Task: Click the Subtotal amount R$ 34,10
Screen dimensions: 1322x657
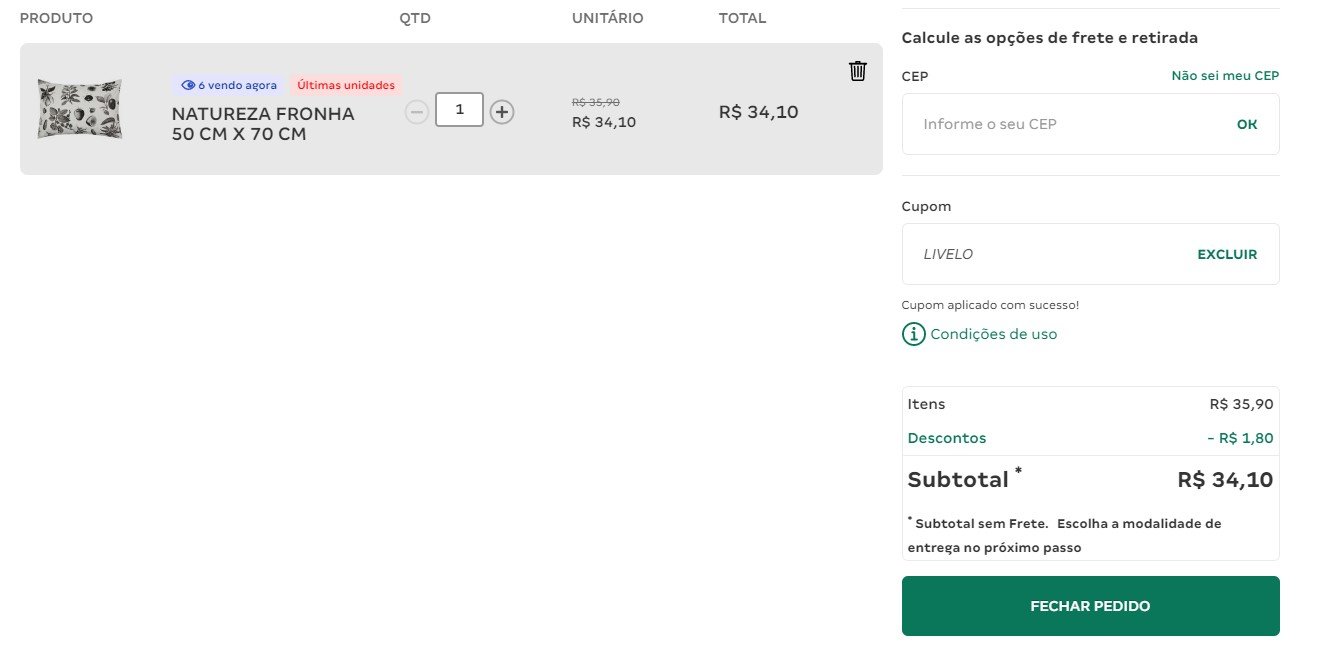Action: point(1225,480)
